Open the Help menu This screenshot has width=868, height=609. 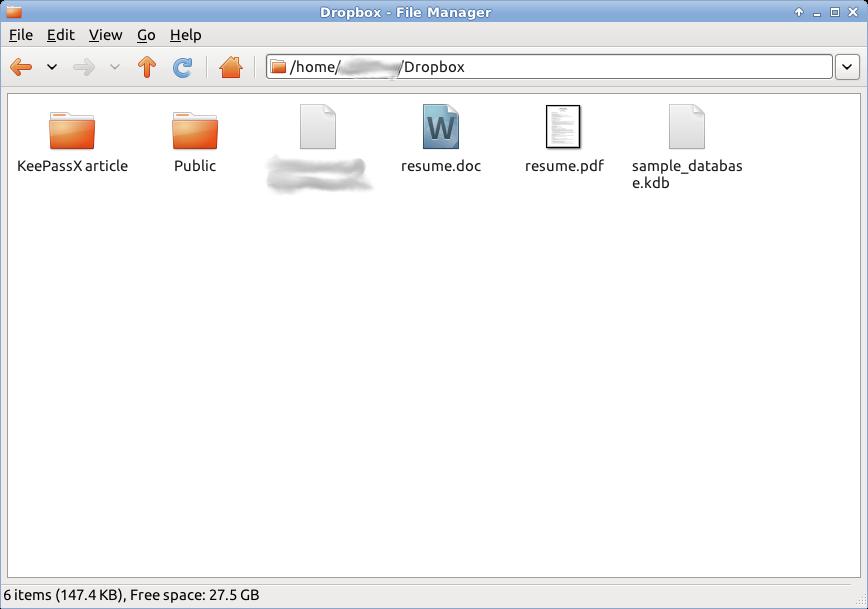point(185,35)
